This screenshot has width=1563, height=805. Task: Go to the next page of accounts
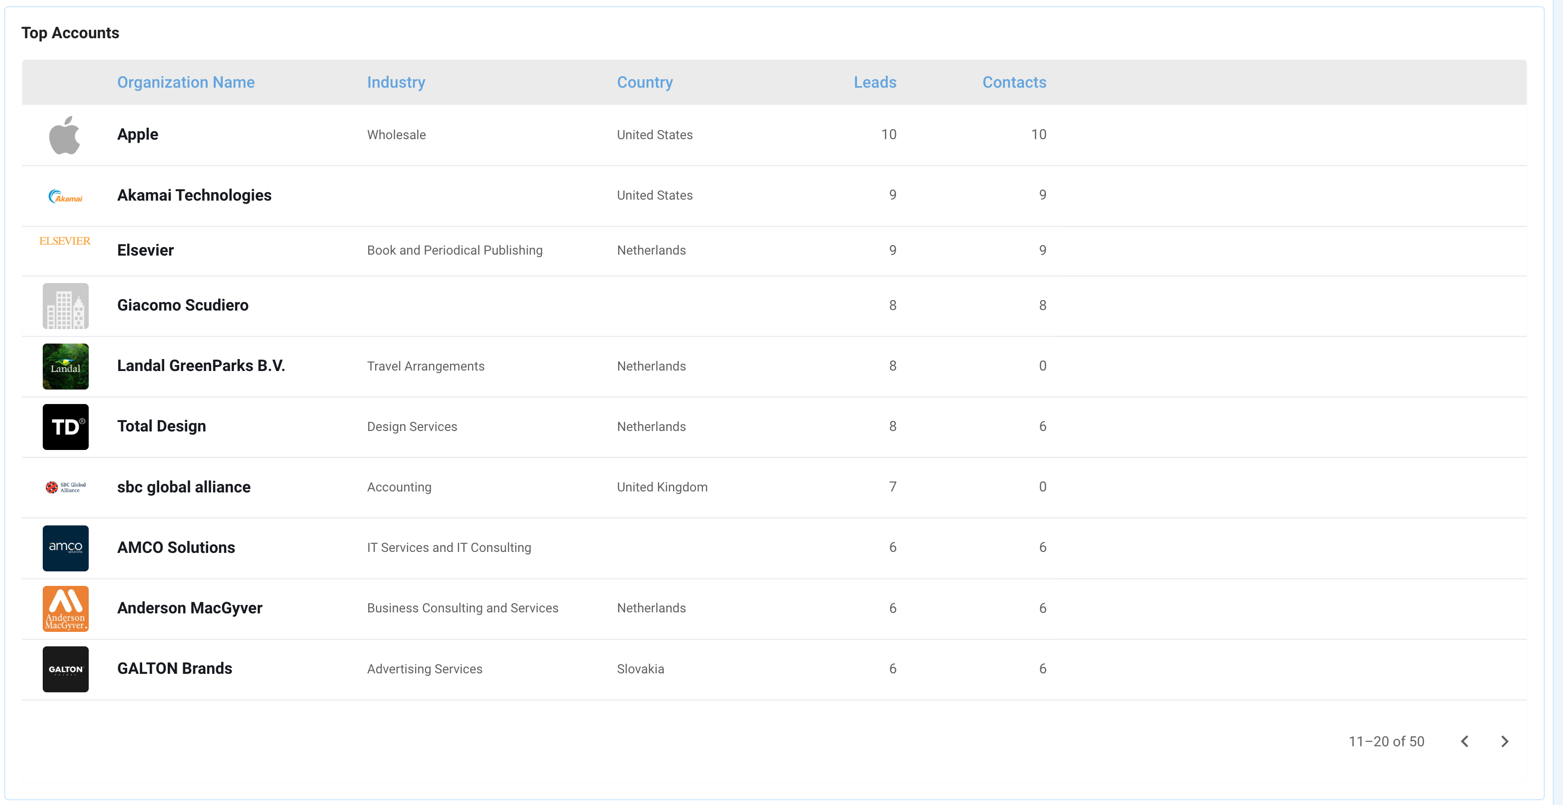point(1504,741)
